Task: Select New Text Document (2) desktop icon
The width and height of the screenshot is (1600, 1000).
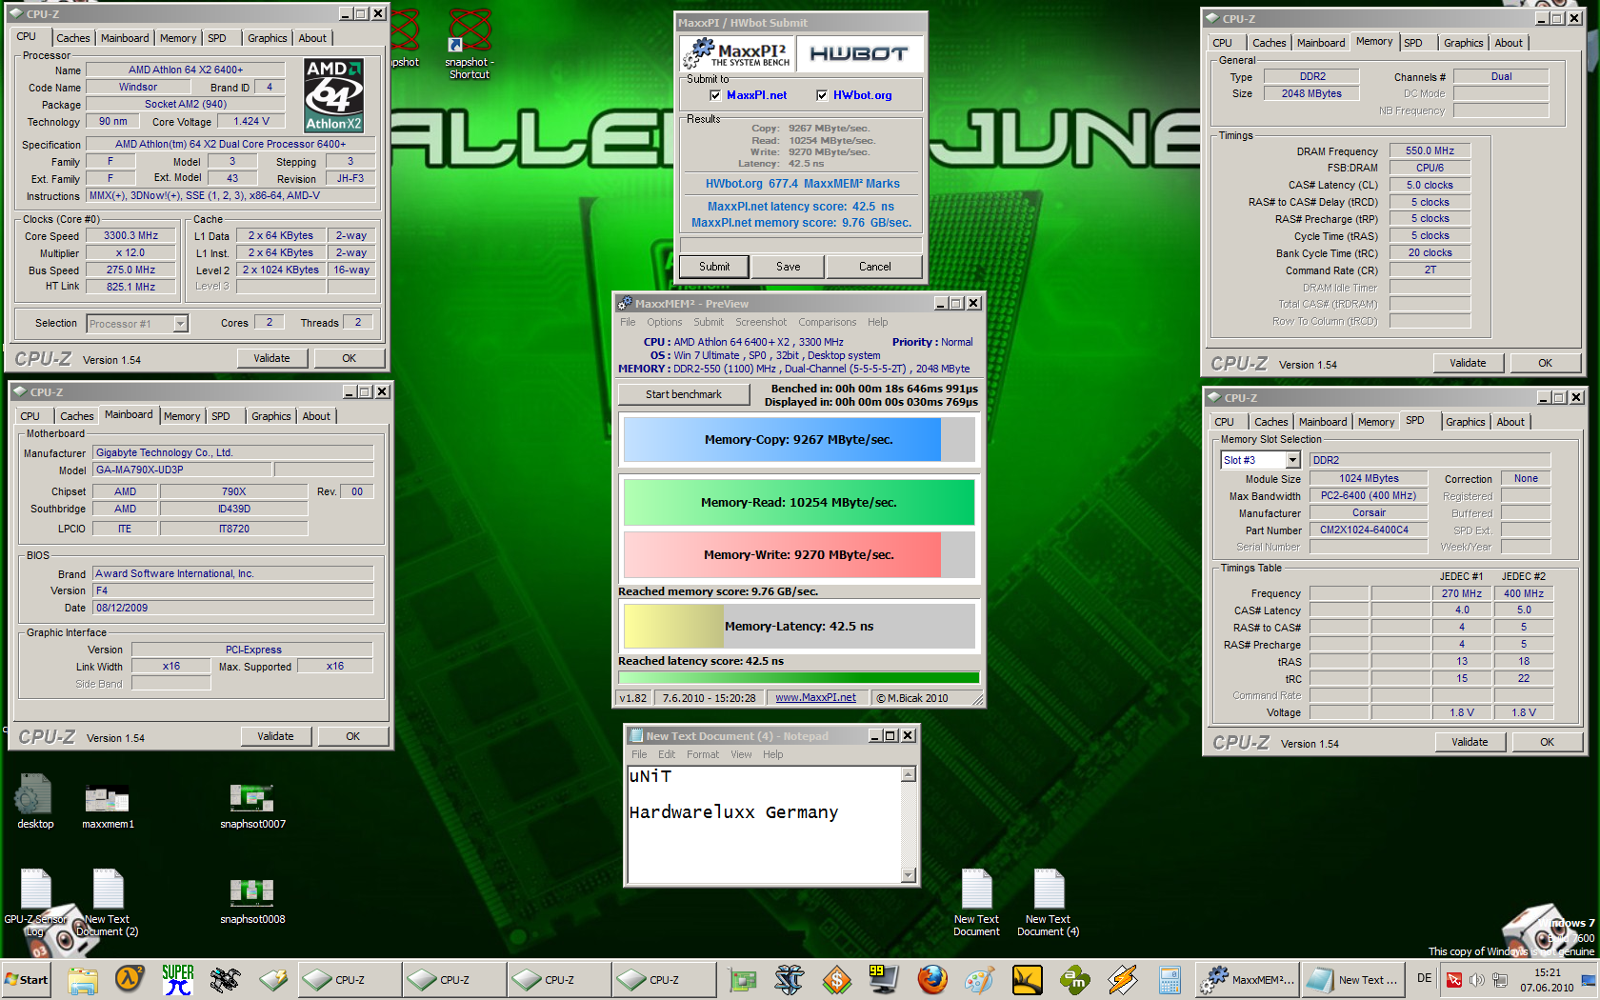Action: (x=107, y=902)
